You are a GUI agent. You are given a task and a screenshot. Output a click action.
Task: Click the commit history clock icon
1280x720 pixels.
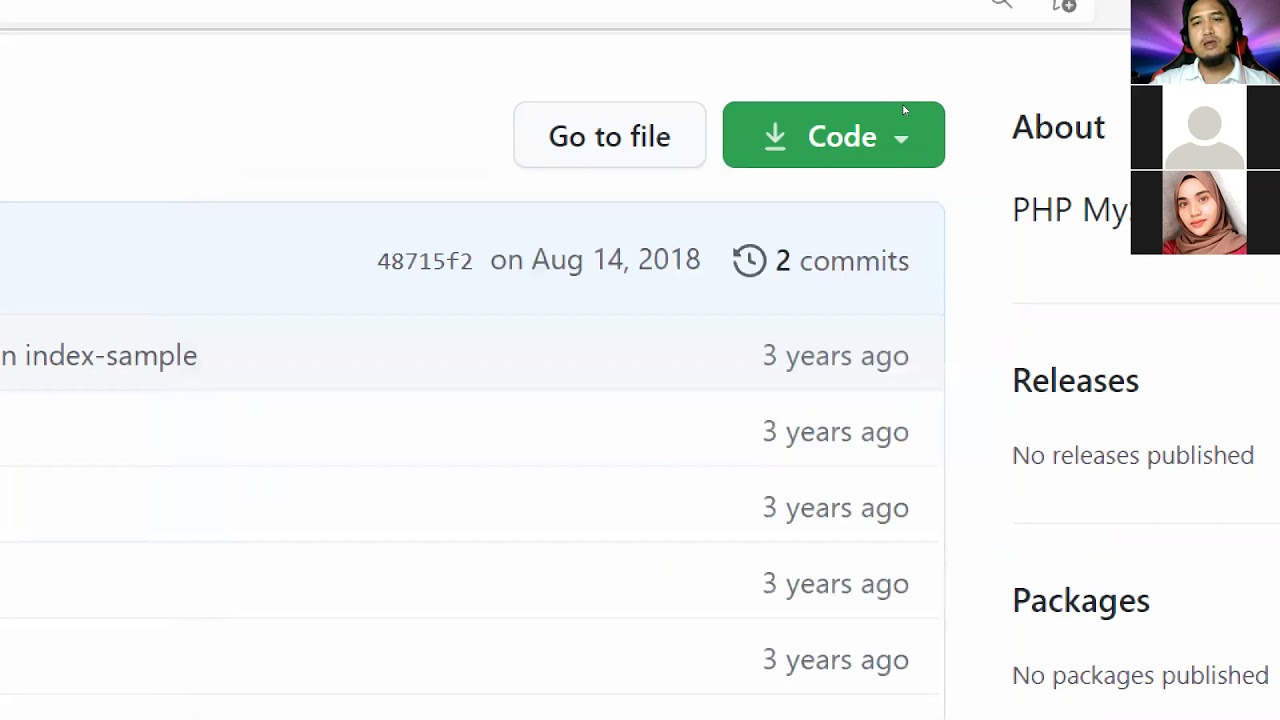(749, 261)
